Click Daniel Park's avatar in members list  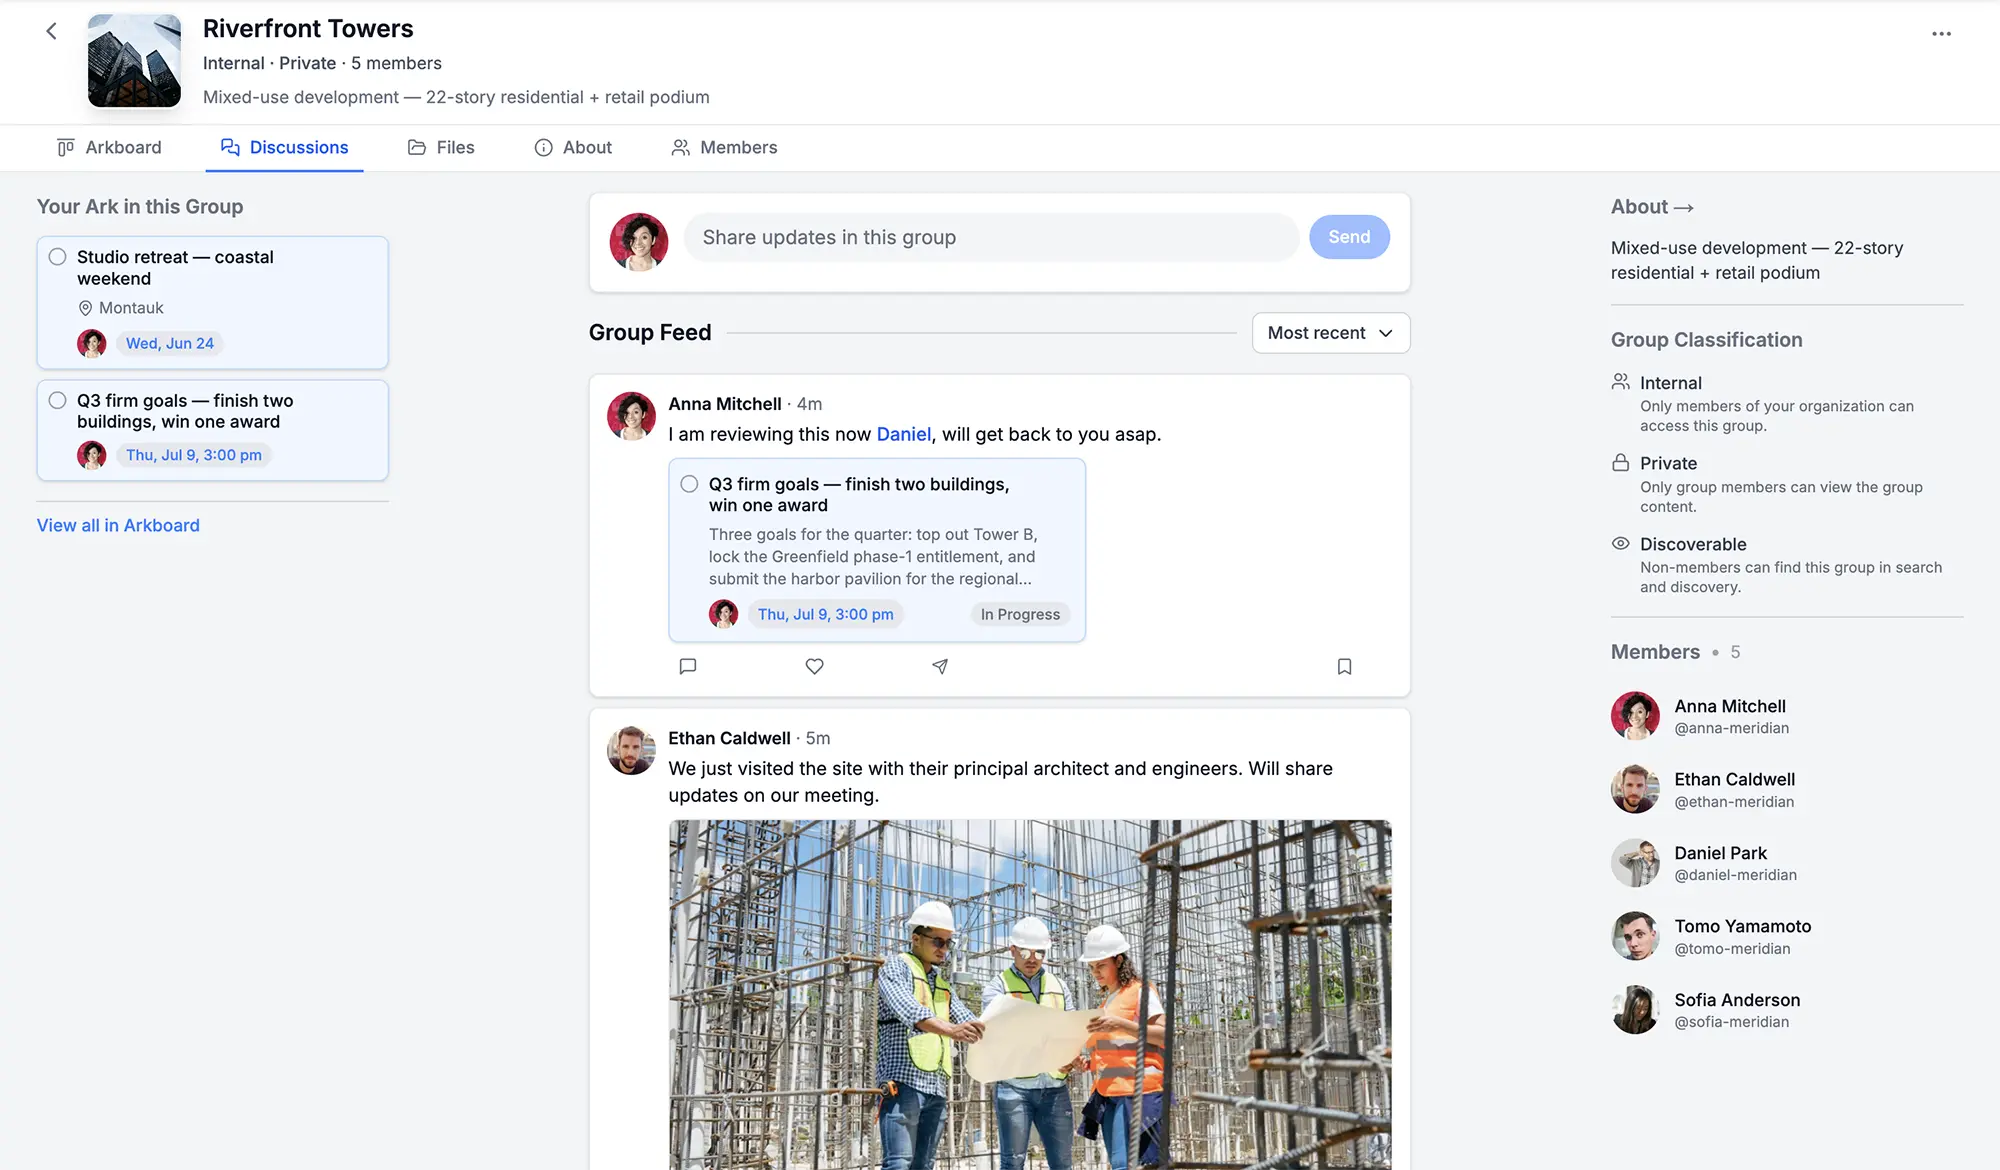point(1636,863)
